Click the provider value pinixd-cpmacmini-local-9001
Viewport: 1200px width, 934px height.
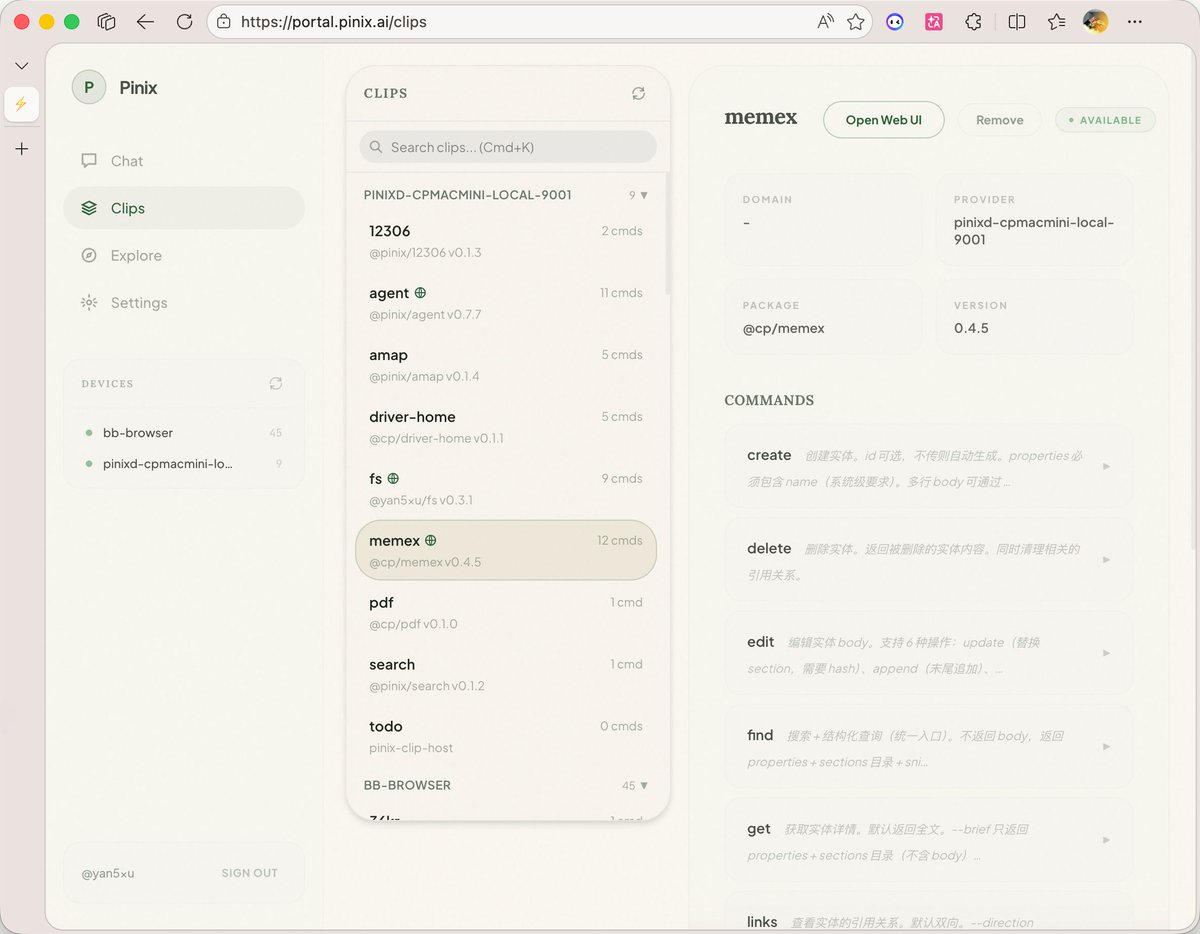[1033, 231]
